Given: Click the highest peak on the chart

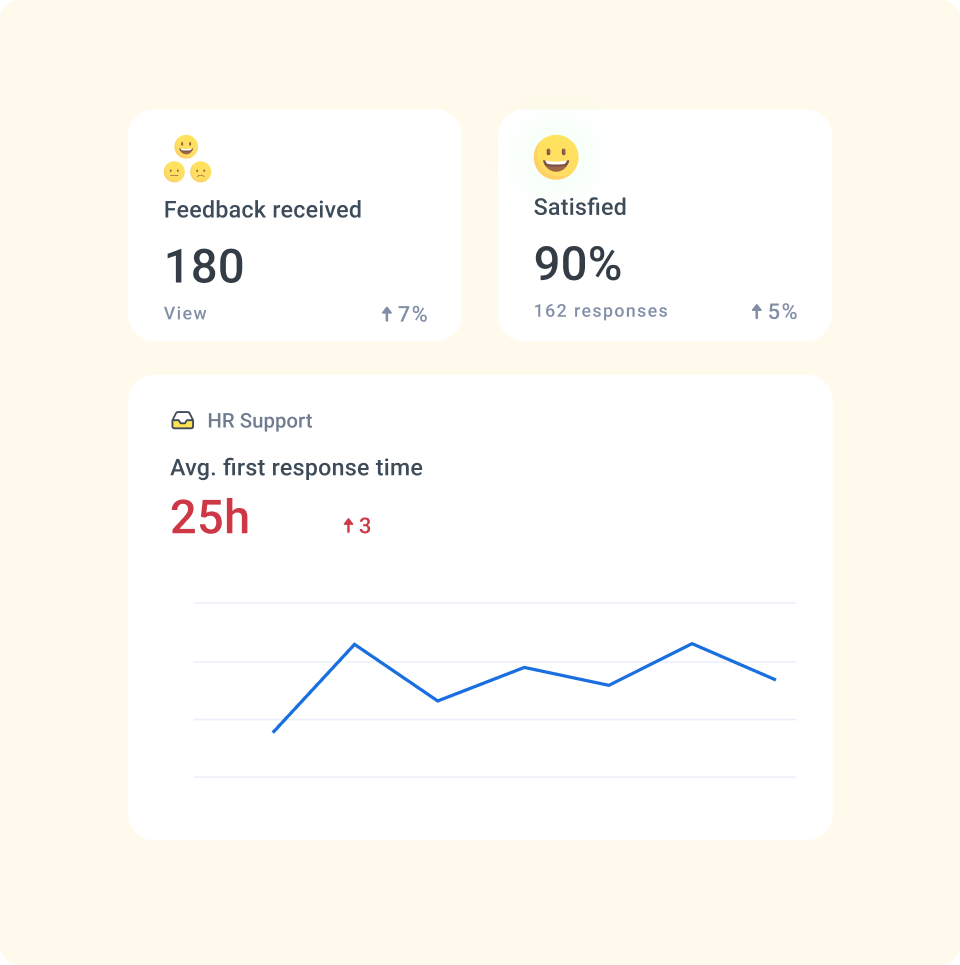Looking at the screenshot, I should pyautogui.click(x=356, y=644).
